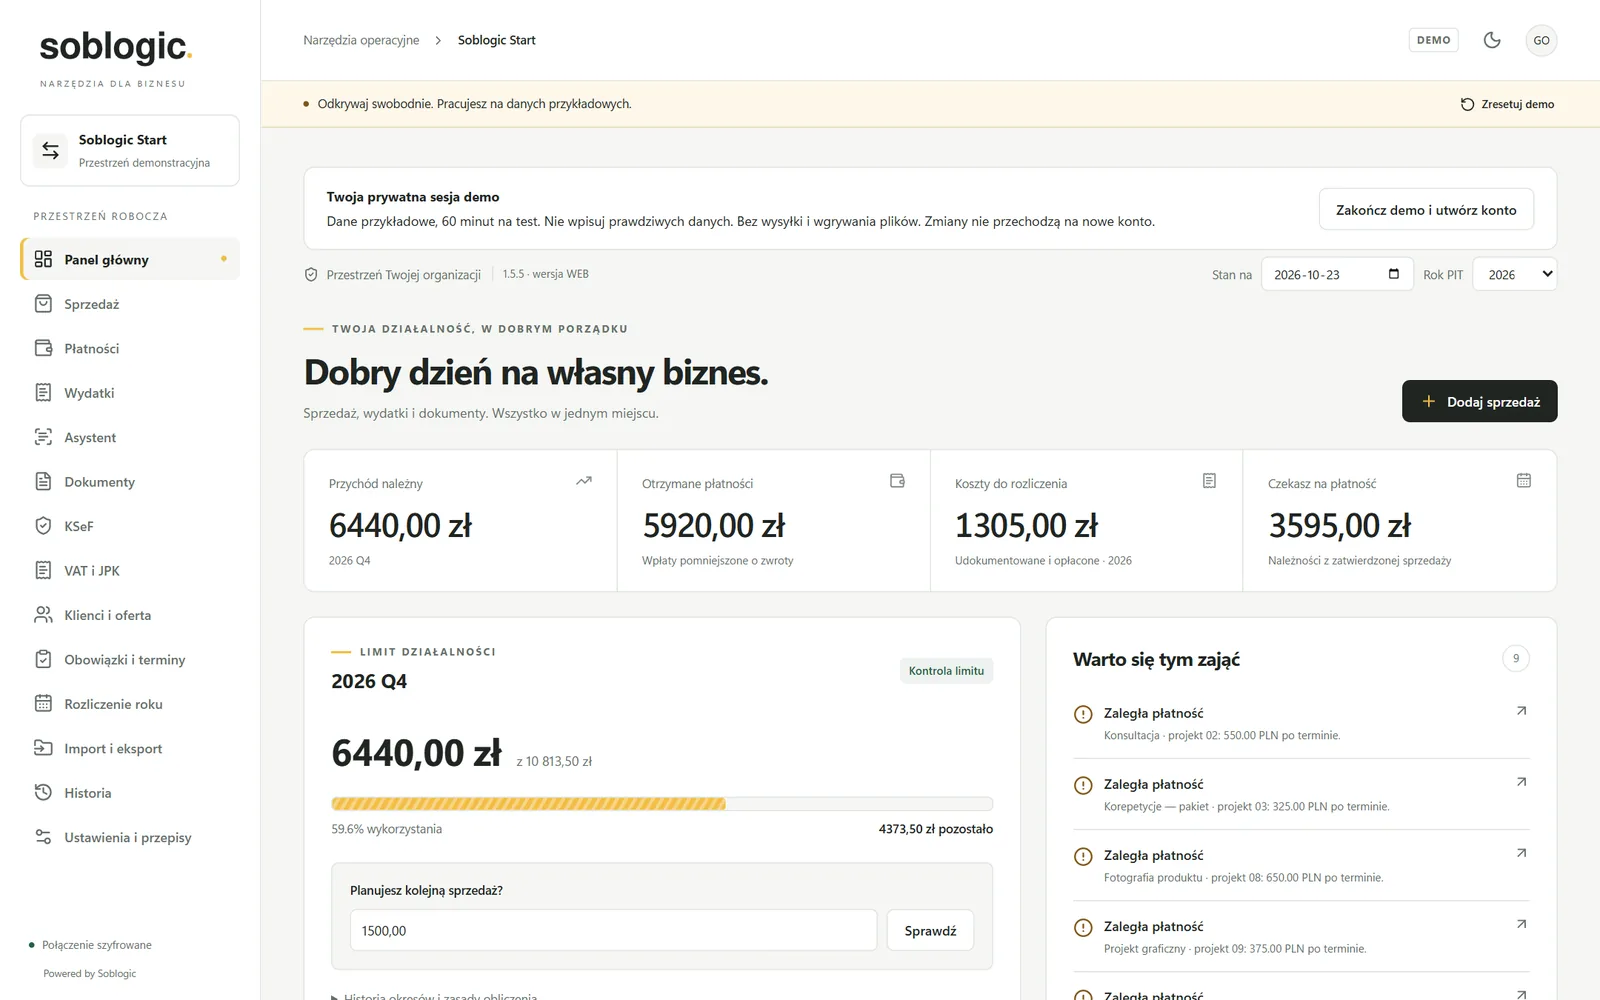Click the striped limit usage progress bar

coord(662,804)
